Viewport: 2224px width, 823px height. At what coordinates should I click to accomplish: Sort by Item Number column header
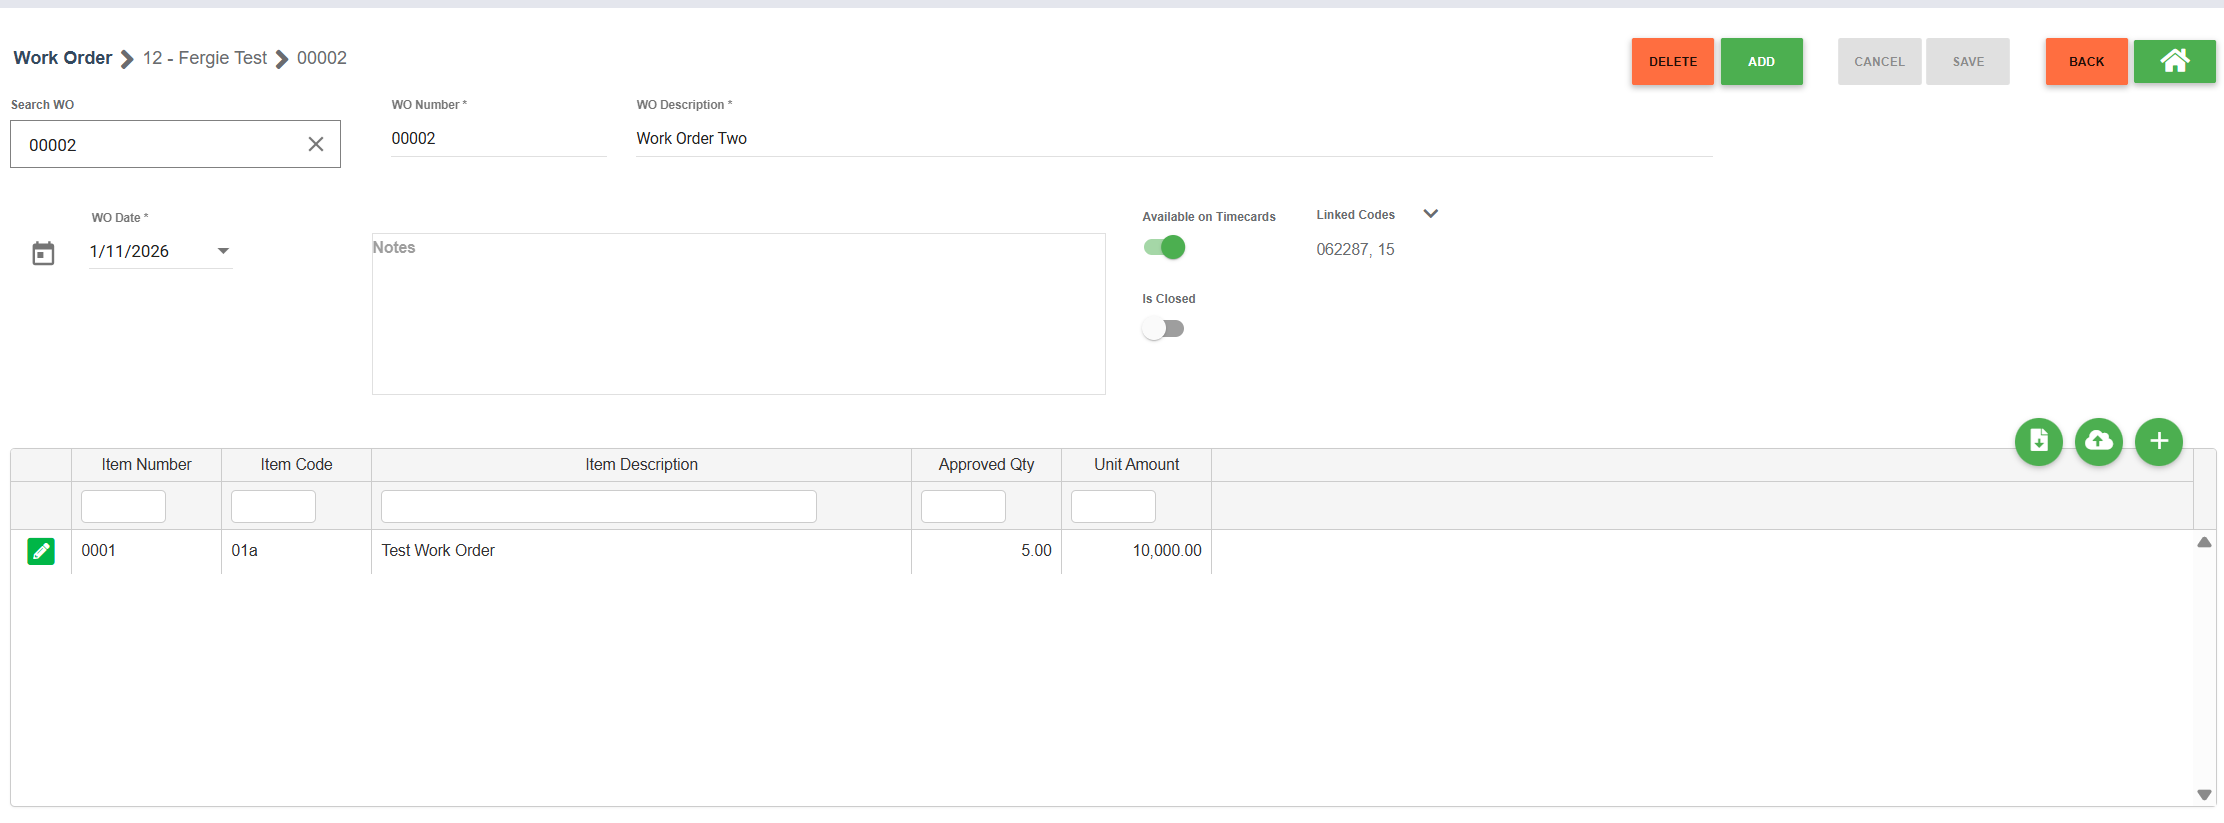pyautogui.click(x=146, y=465)
